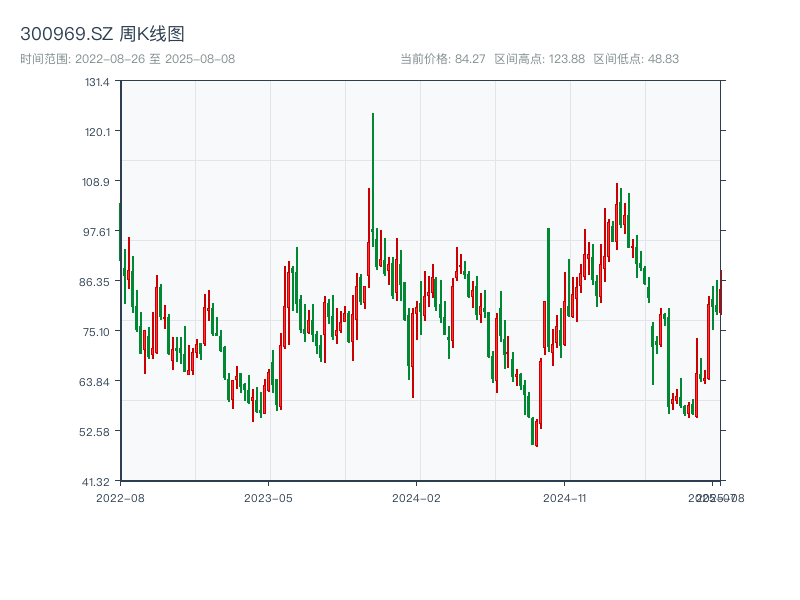Click the 75.10 y-axis price label
The width and height of the screenshot is (800, 600).
click(x=97, y=332)
